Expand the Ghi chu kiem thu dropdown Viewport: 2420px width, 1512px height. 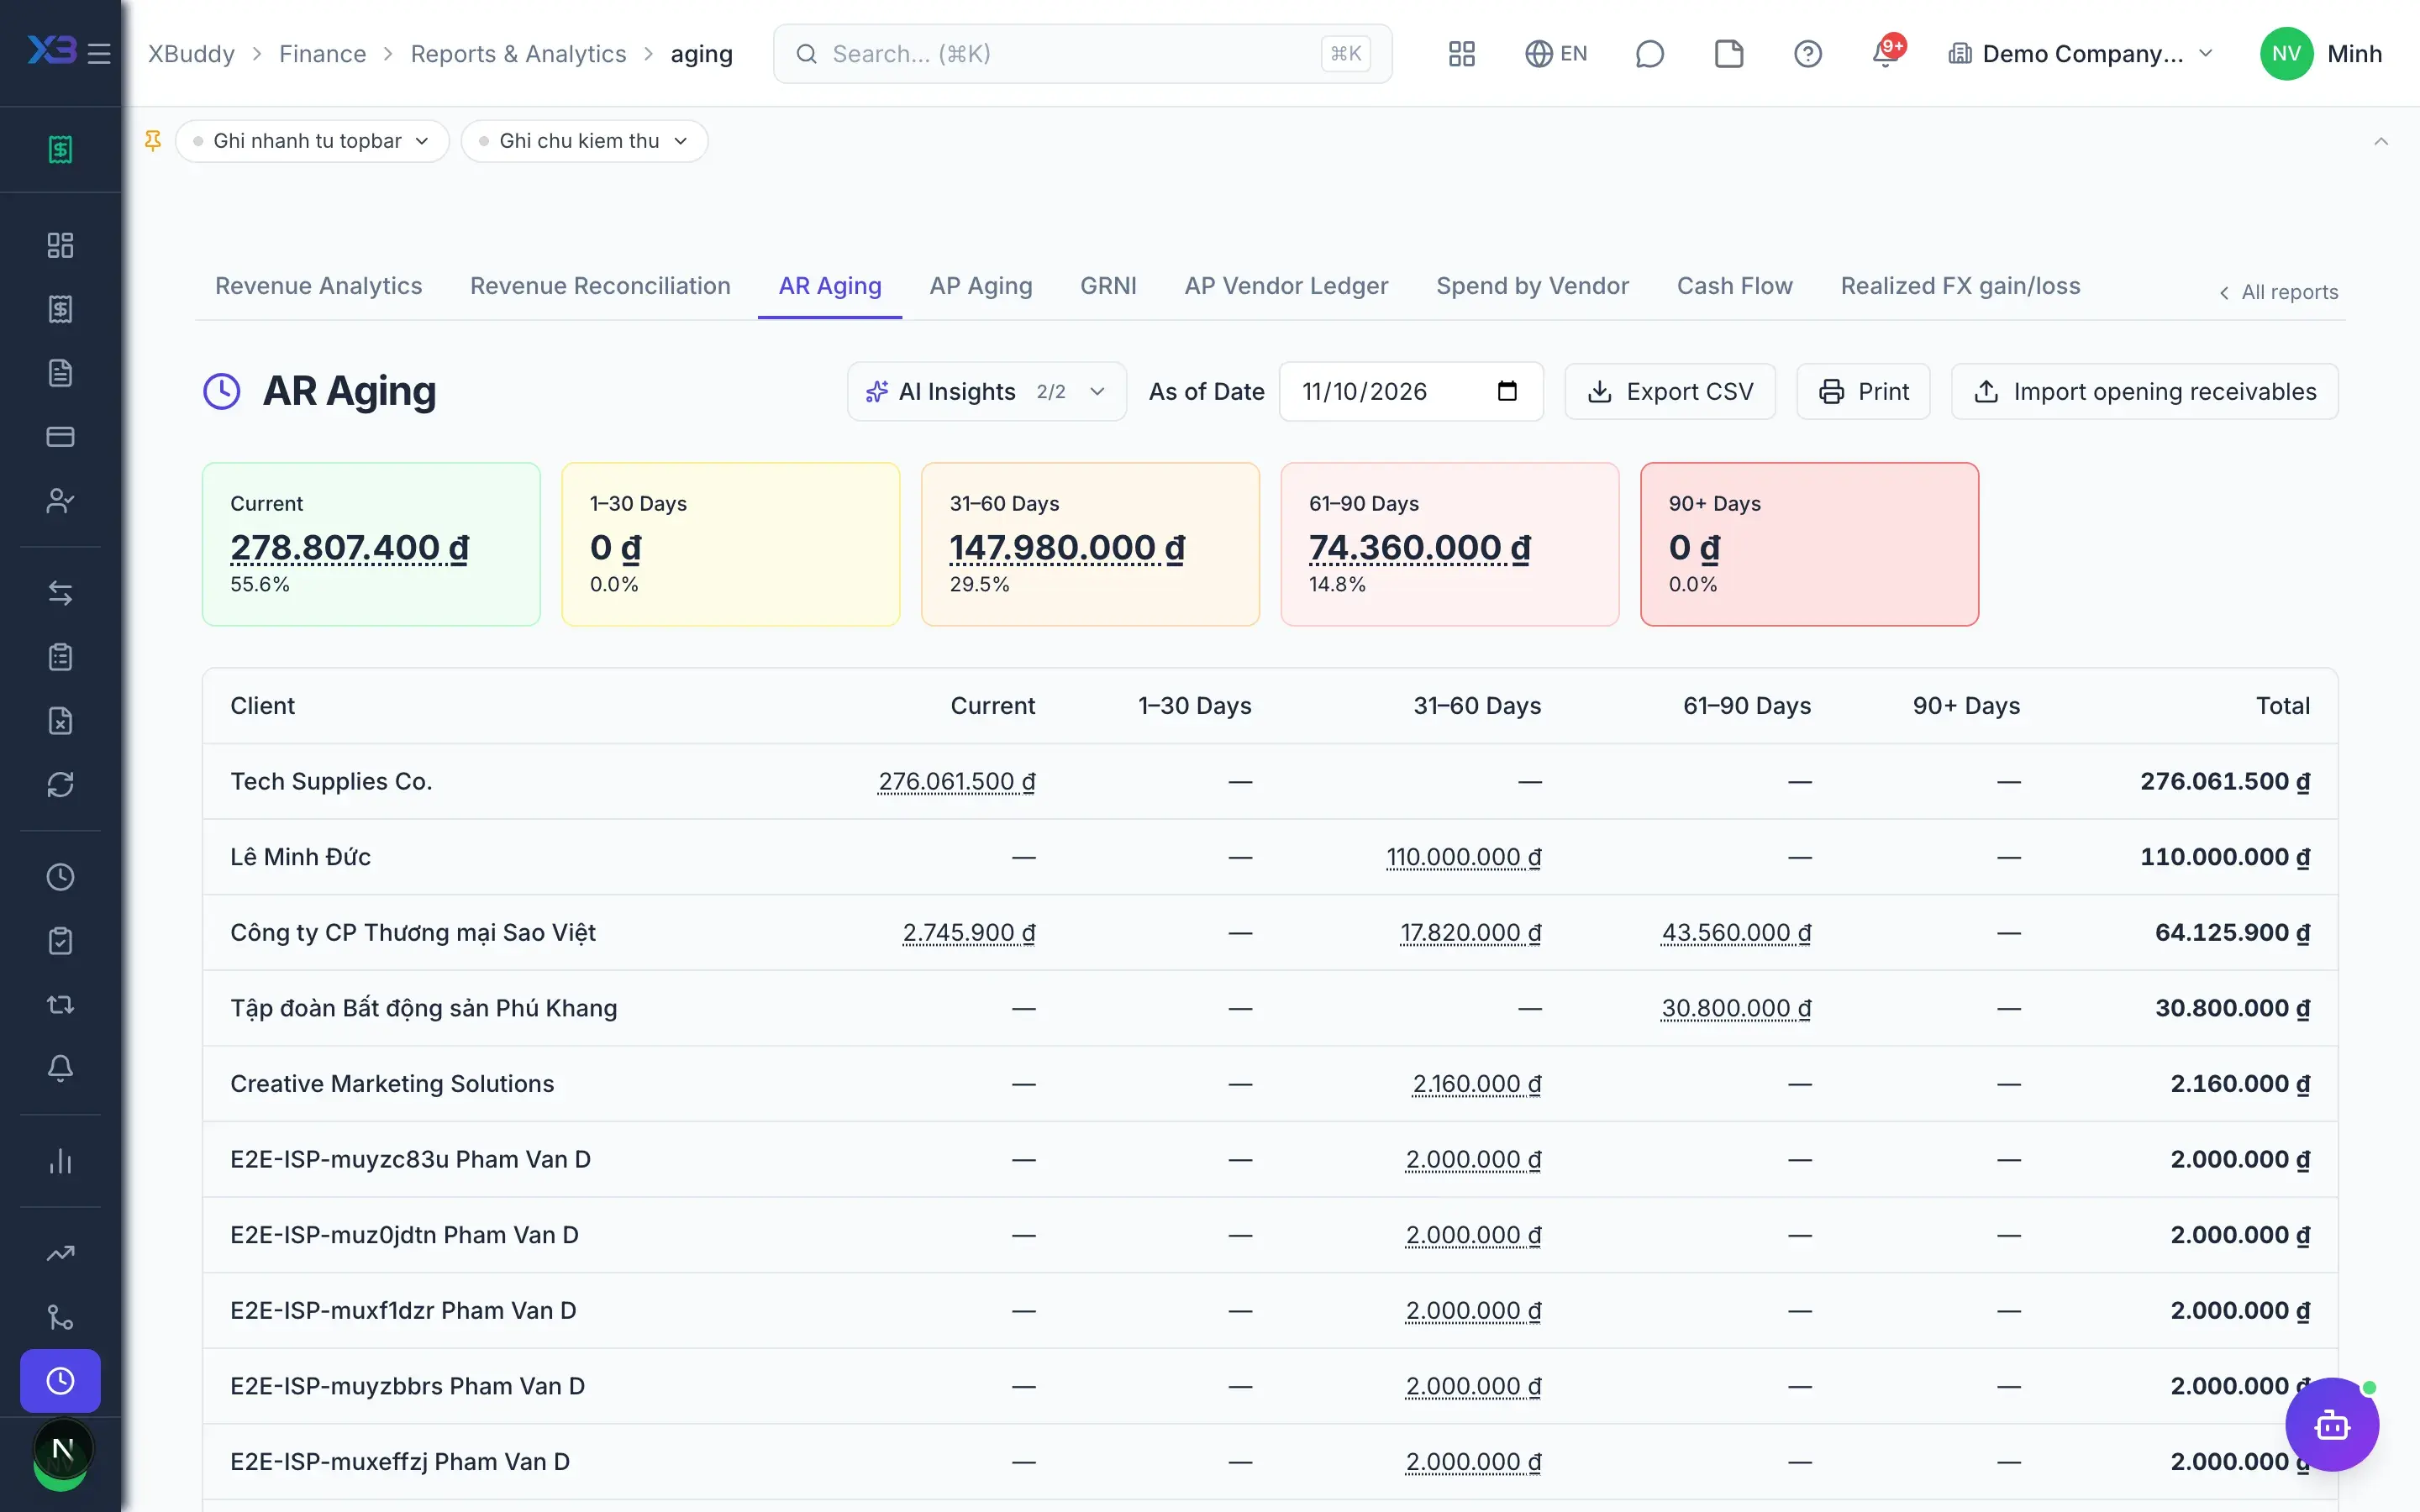coord(584,141)
